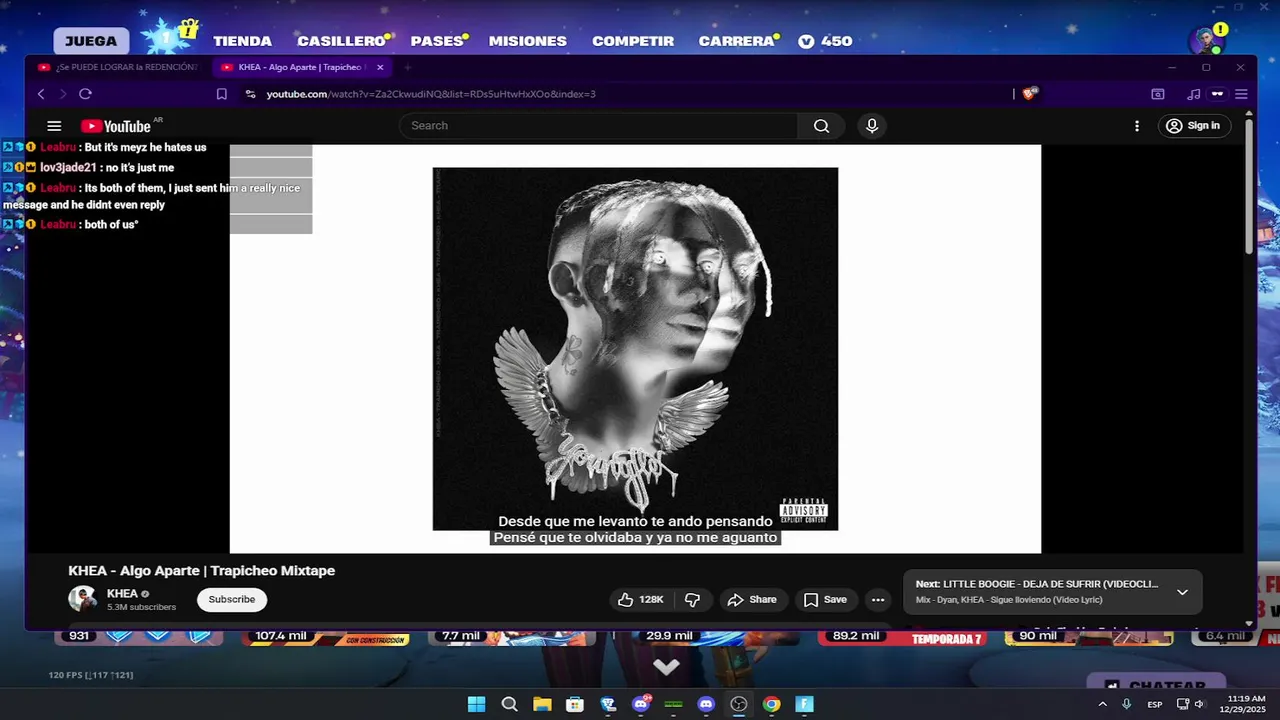The width and height of the screenshot is (1280, 720).
Task: Click the video title 'KHEA - Algo Aparte | Trapicheo Mixtape'
Action: coord(201,571)
